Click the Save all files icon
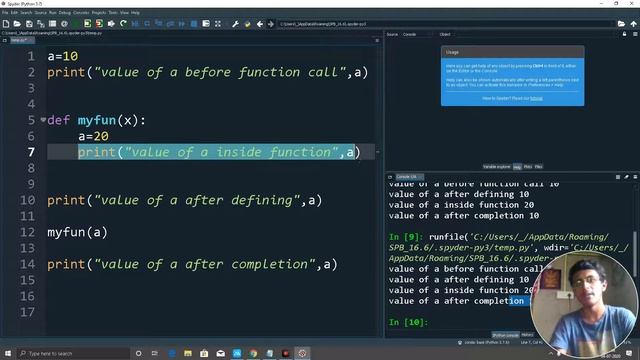This screenshot has width=640, height=360. pos(41,24)
